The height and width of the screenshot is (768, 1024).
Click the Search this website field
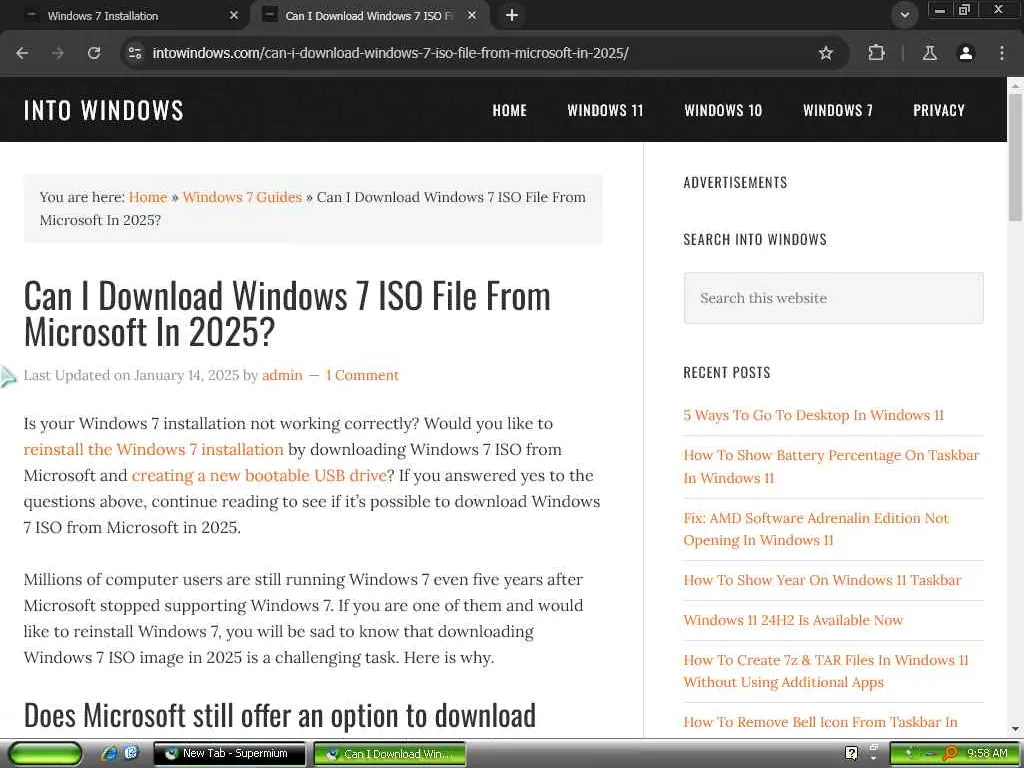click(833, 298)
